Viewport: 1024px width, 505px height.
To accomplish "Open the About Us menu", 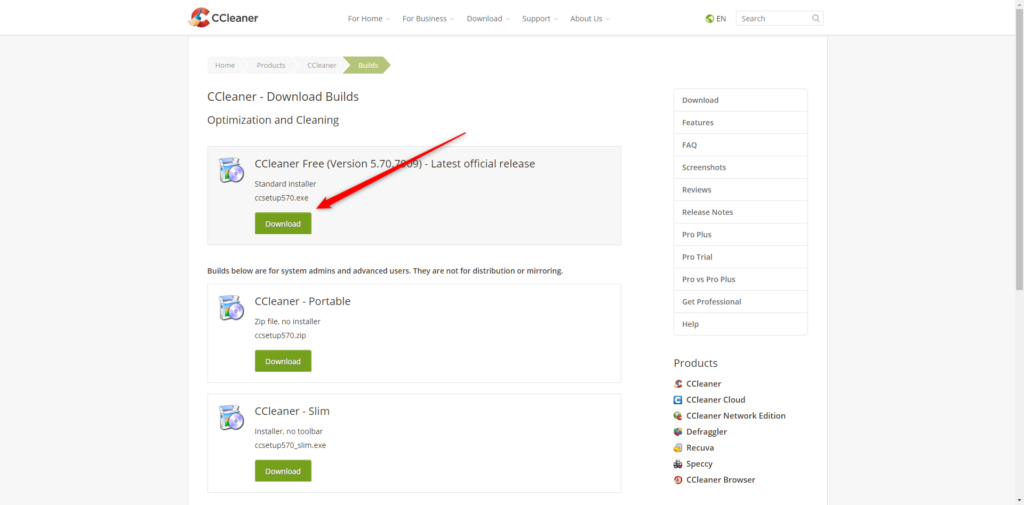I will click(x=589, y=18).
